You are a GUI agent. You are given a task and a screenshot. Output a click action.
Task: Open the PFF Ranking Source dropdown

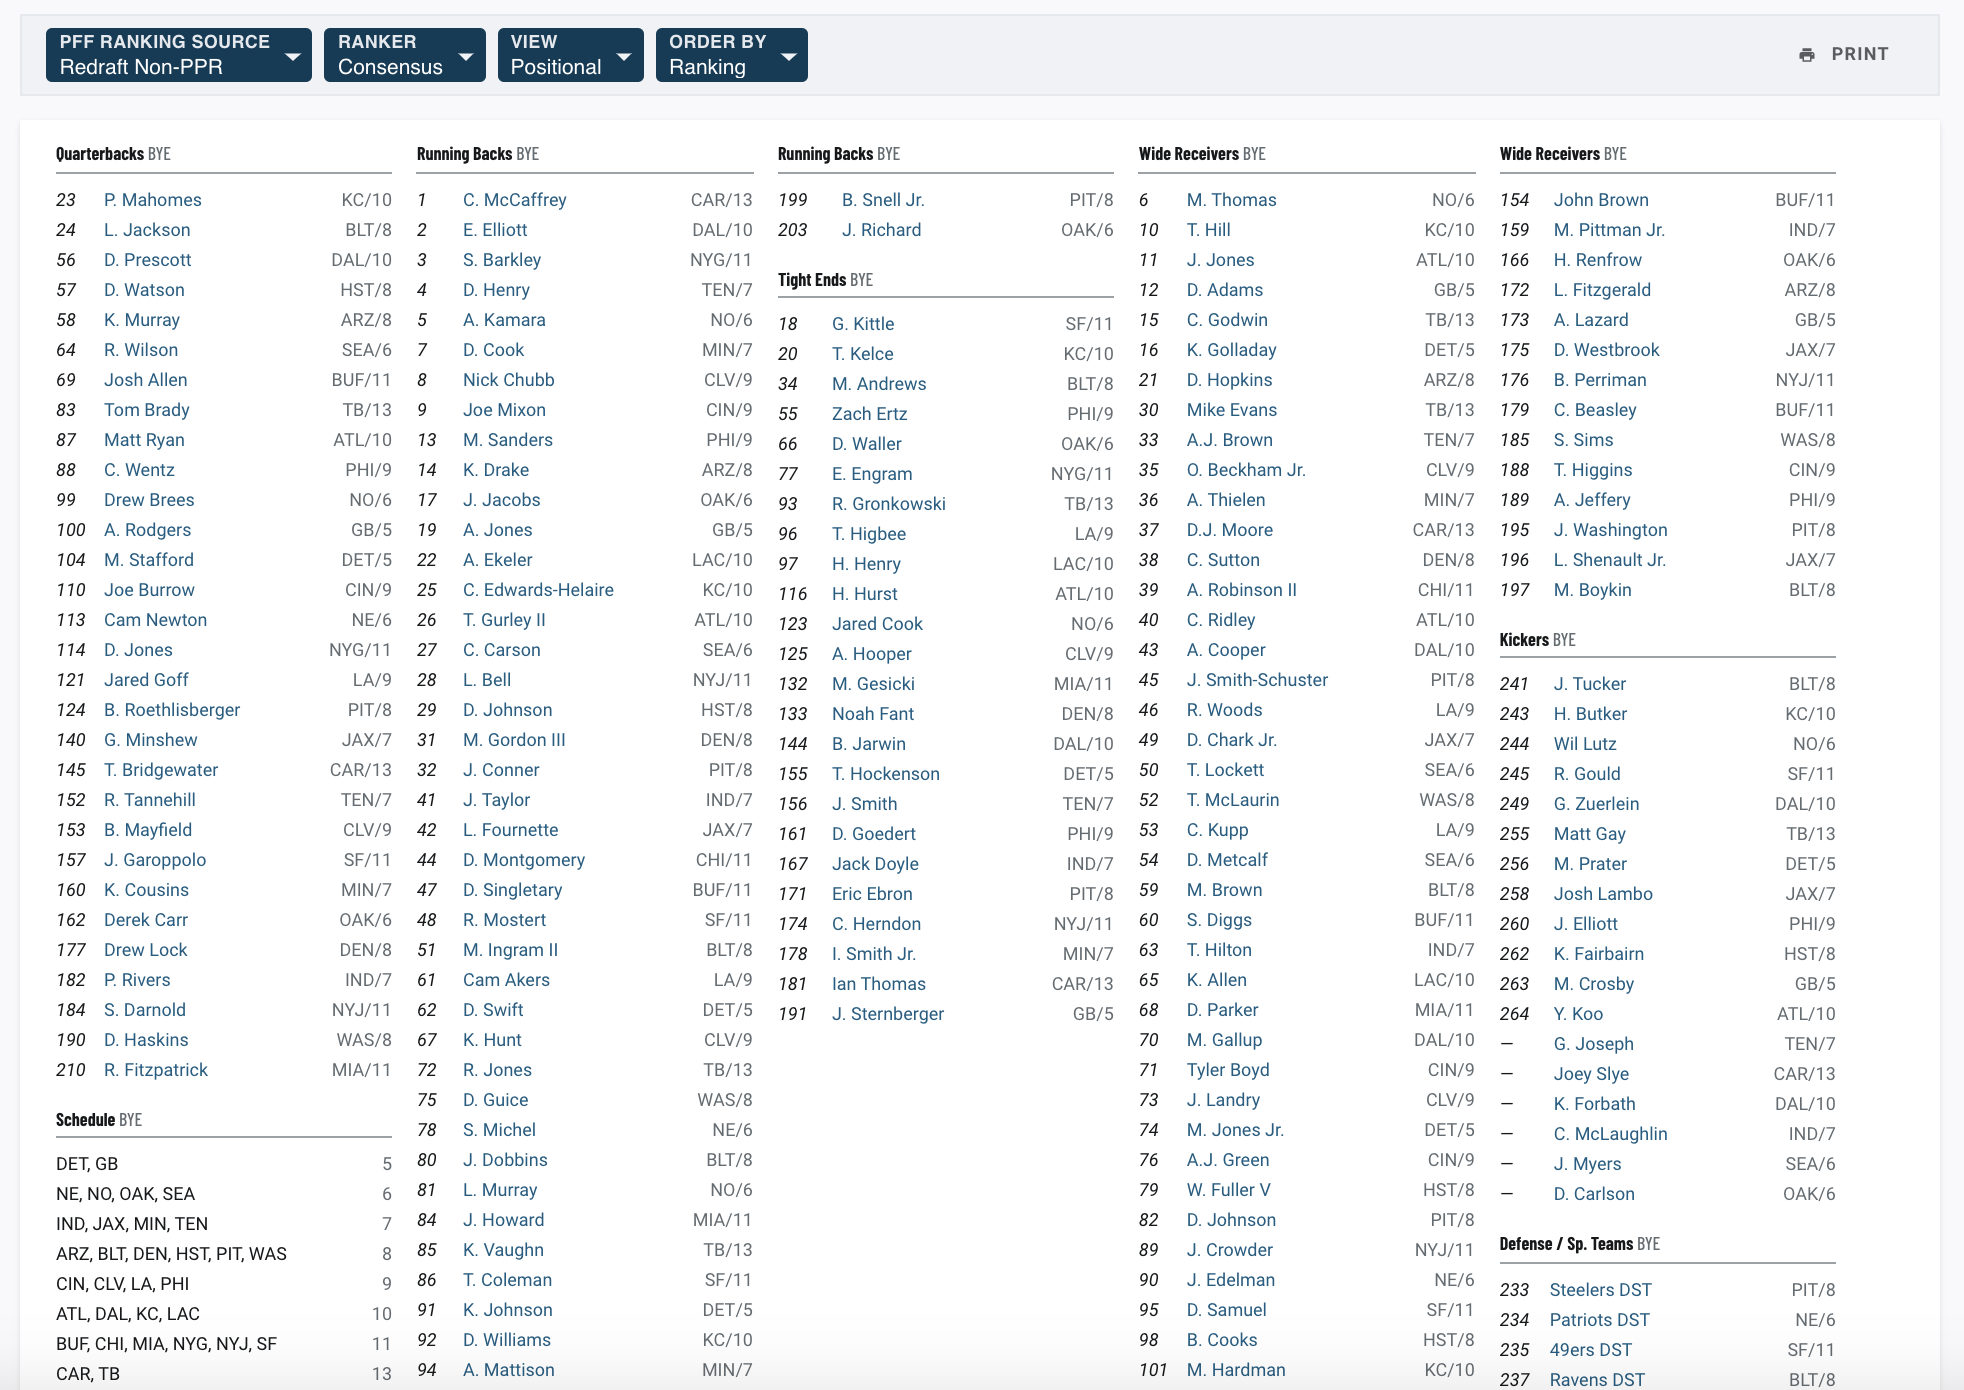coord(179,55)
